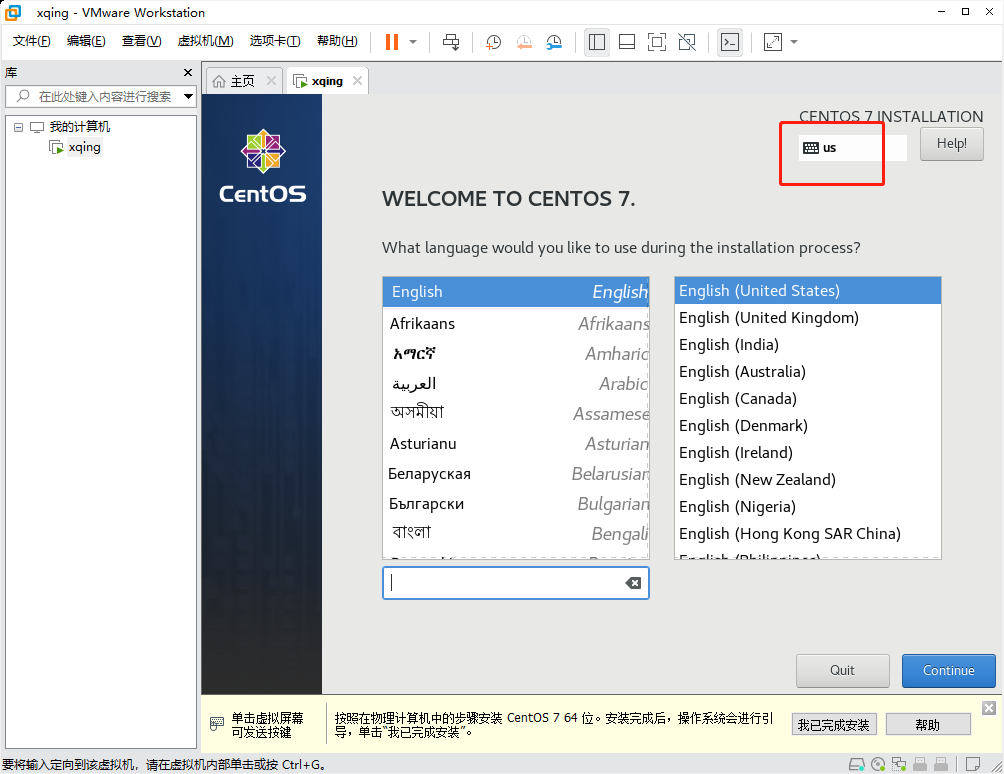Screen dimensions: 1004x774
Task: Pause the virtual machine with the orange button
Action: (x=392, y=42)
